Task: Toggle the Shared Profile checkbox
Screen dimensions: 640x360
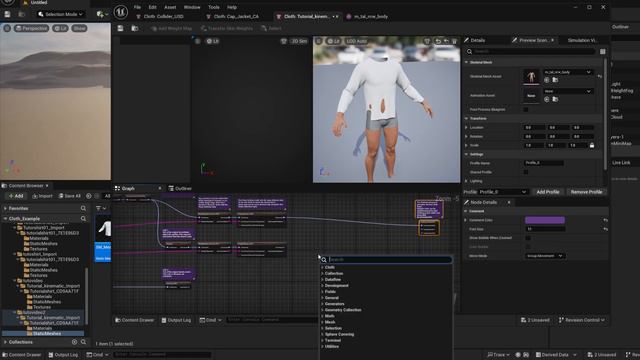Action: [526, 172]
